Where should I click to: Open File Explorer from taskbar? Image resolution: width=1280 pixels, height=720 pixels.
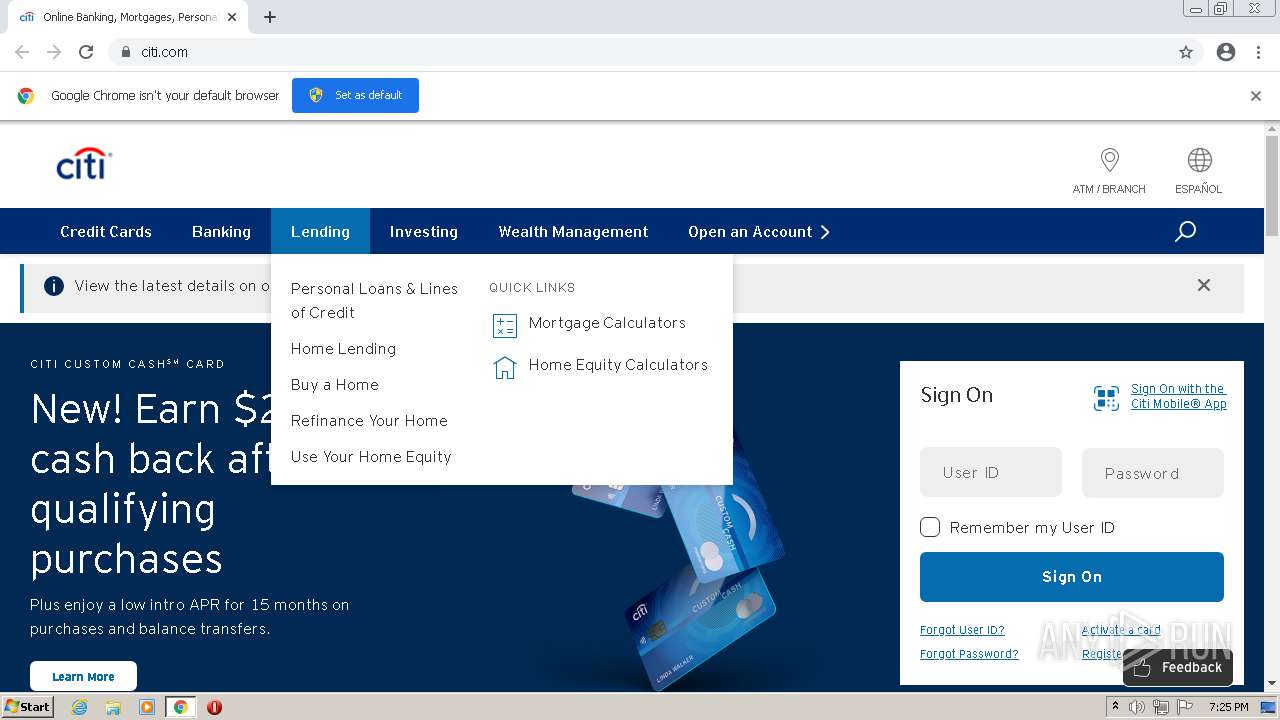[x=113, y=707]
